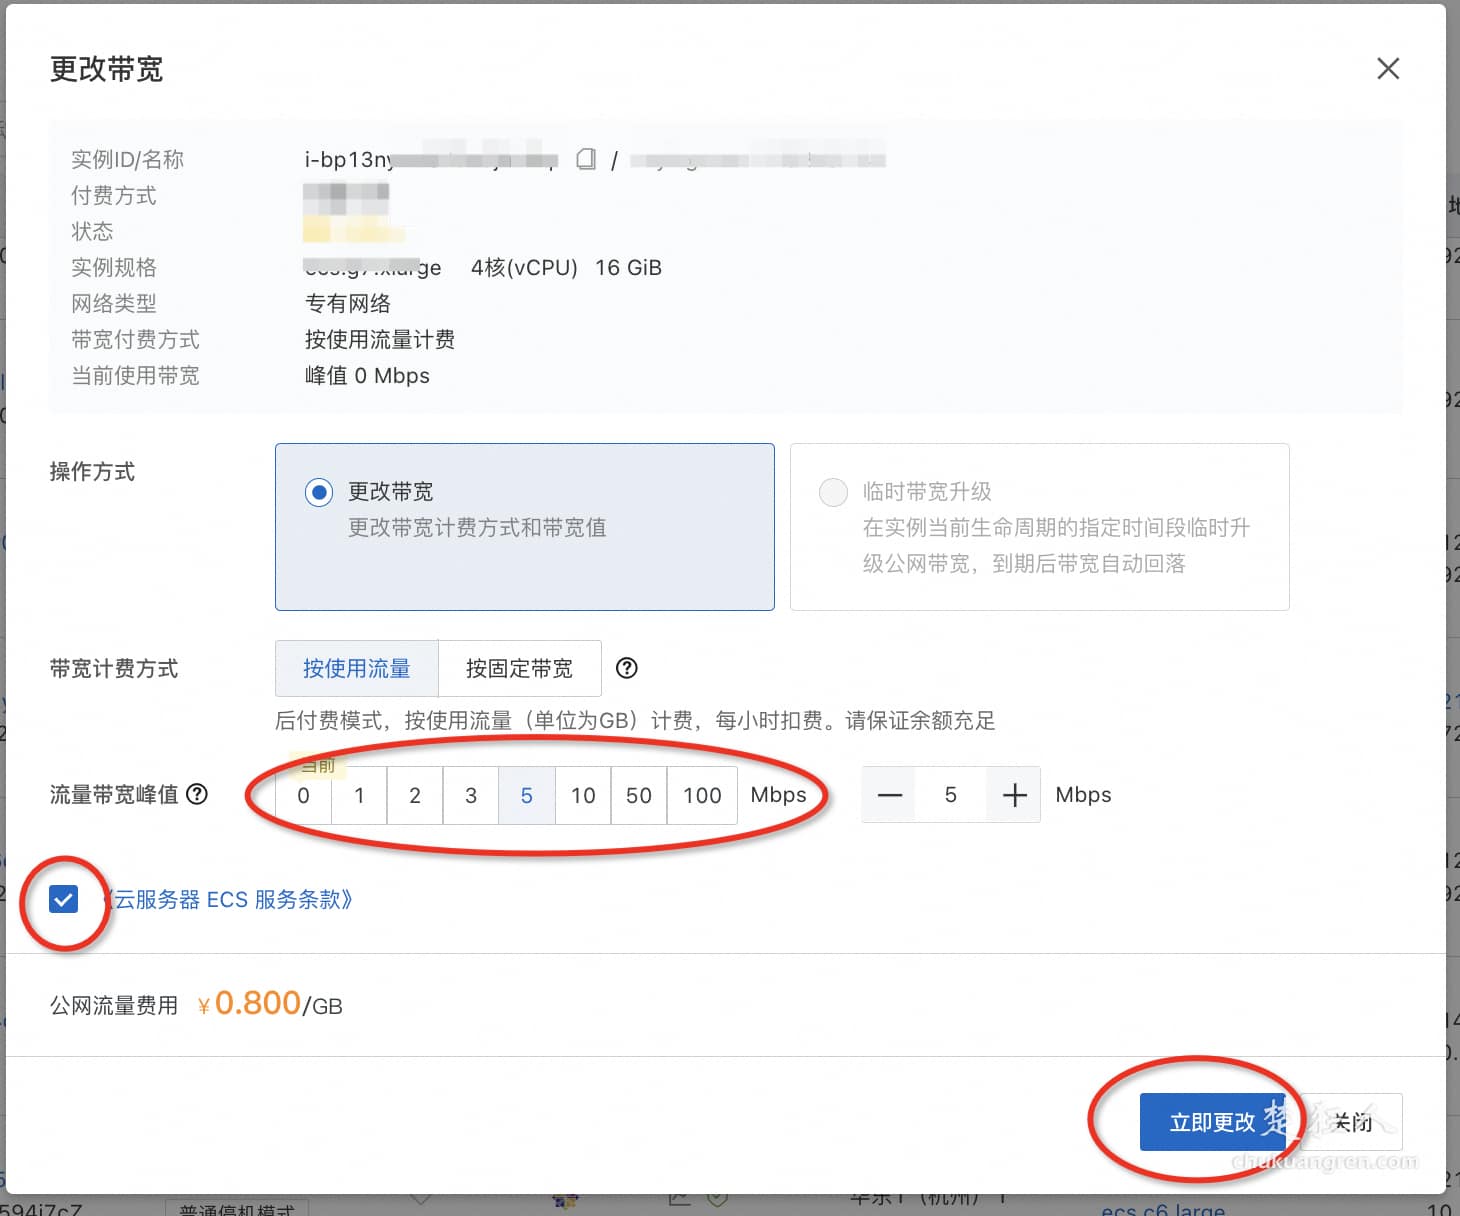This screenshot has width=1460, height=1216.
Task: Click the 立即更改 confirm button
Action: tap(1214, 1122)
